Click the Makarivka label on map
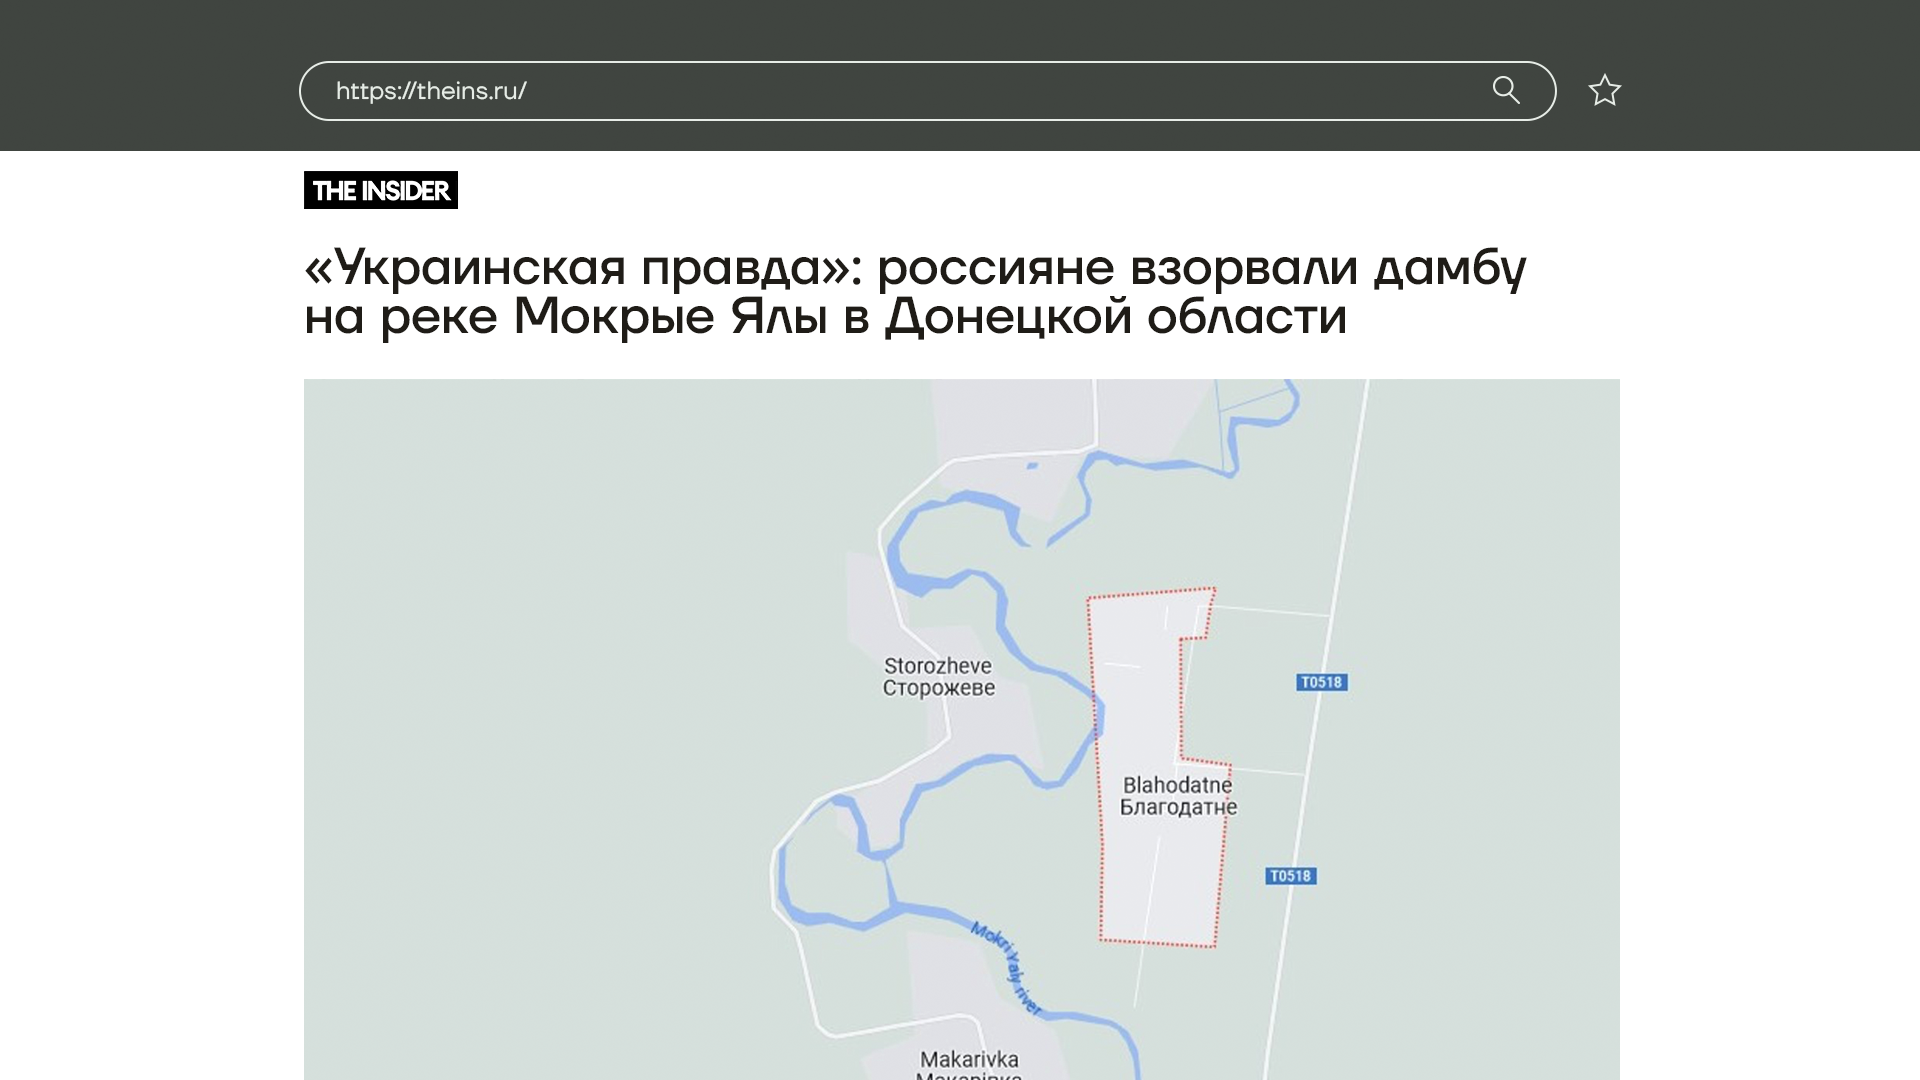Image resolution: width=1920 pixels, height=1080 pixels. [968, 1059]
